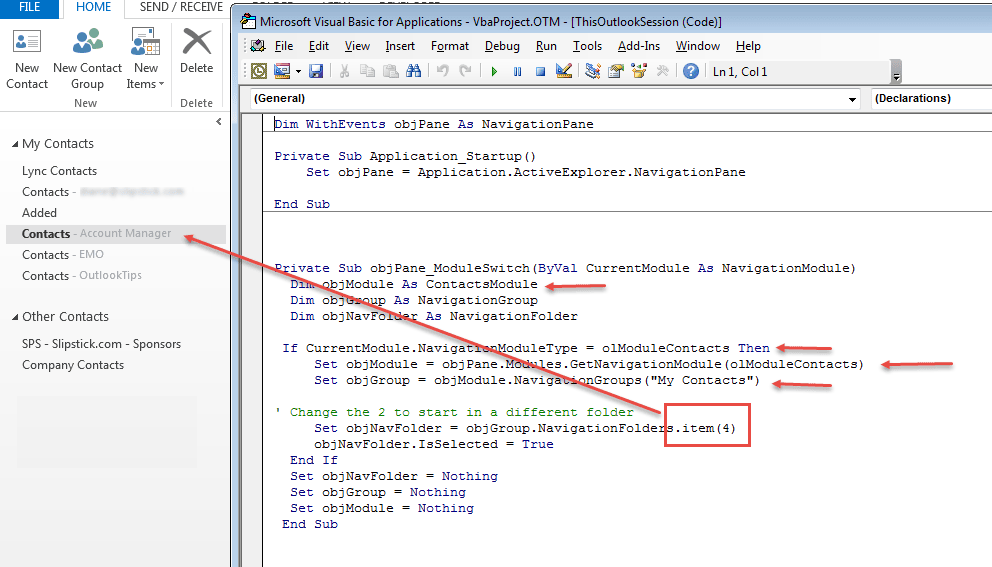The height and width of the screenshot is (567, 992).
Task: Click the Break pause icon
Action: coord(518,72)
